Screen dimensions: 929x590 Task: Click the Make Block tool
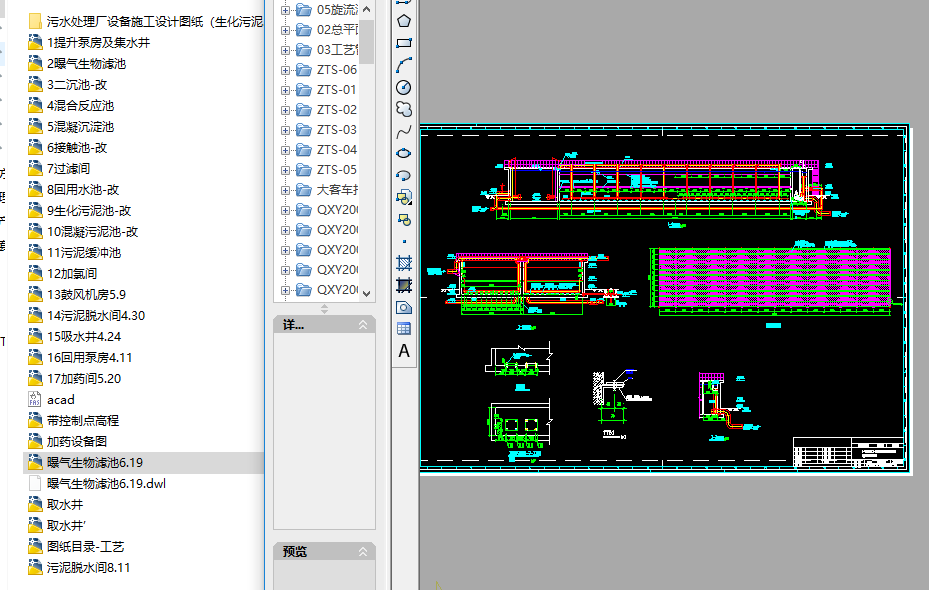(403, 220)
